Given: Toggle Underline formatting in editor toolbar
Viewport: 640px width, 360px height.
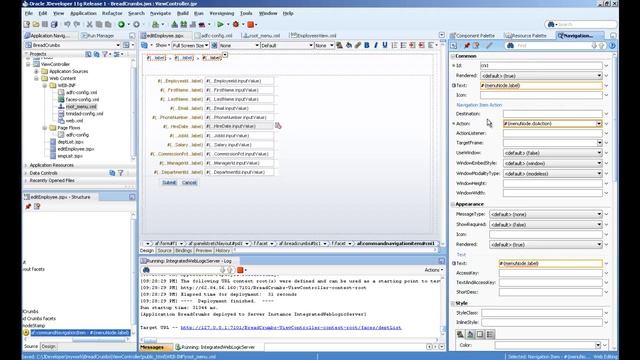Looking at the screenshot, I should [384, 45].
